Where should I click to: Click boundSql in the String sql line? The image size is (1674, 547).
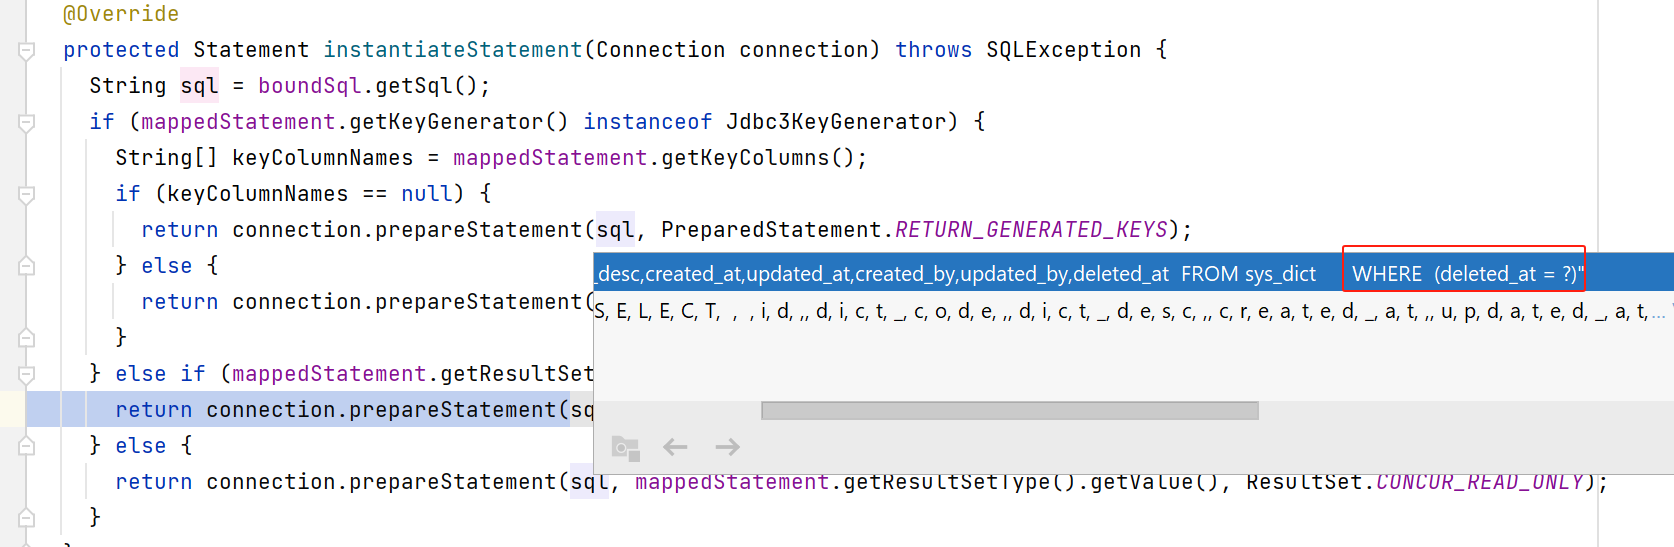point(309,86)
